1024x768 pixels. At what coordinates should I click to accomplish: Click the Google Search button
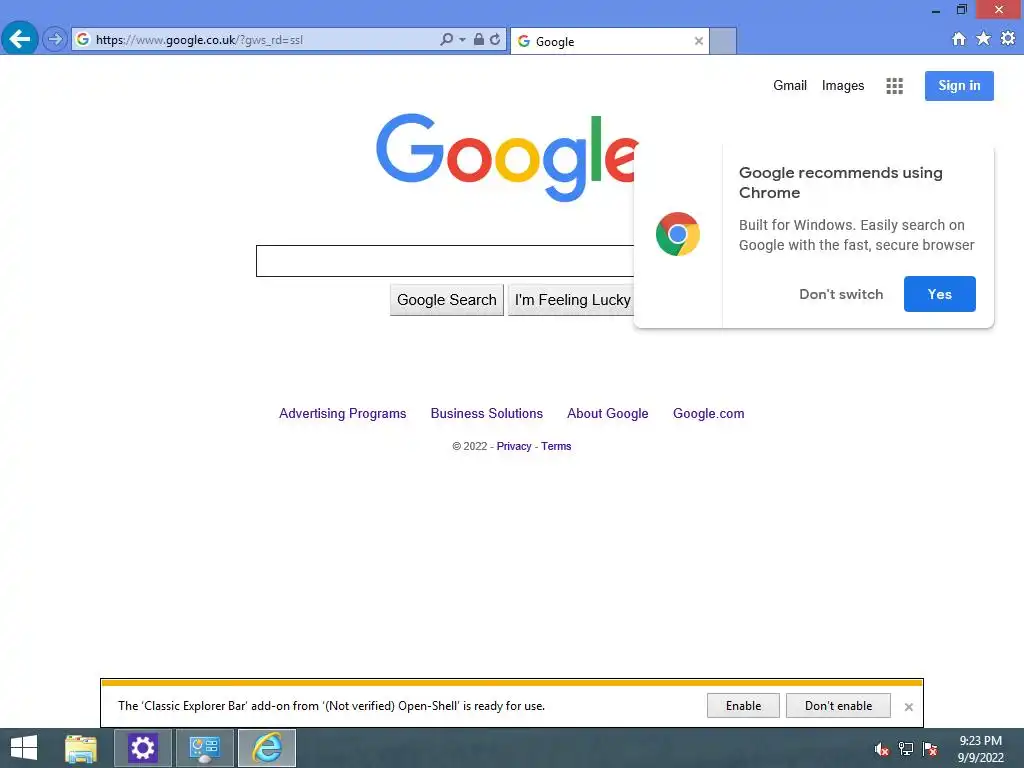click(x=447, y=300)
